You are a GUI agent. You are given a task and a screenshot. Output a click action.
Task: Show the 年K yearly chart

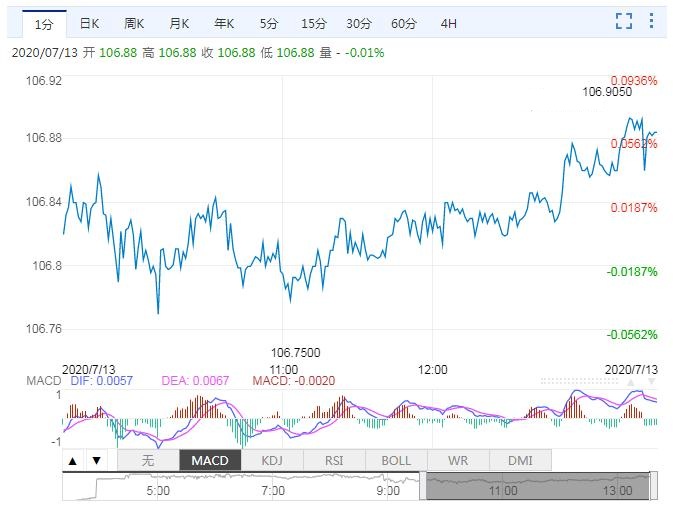coord(224,22)
